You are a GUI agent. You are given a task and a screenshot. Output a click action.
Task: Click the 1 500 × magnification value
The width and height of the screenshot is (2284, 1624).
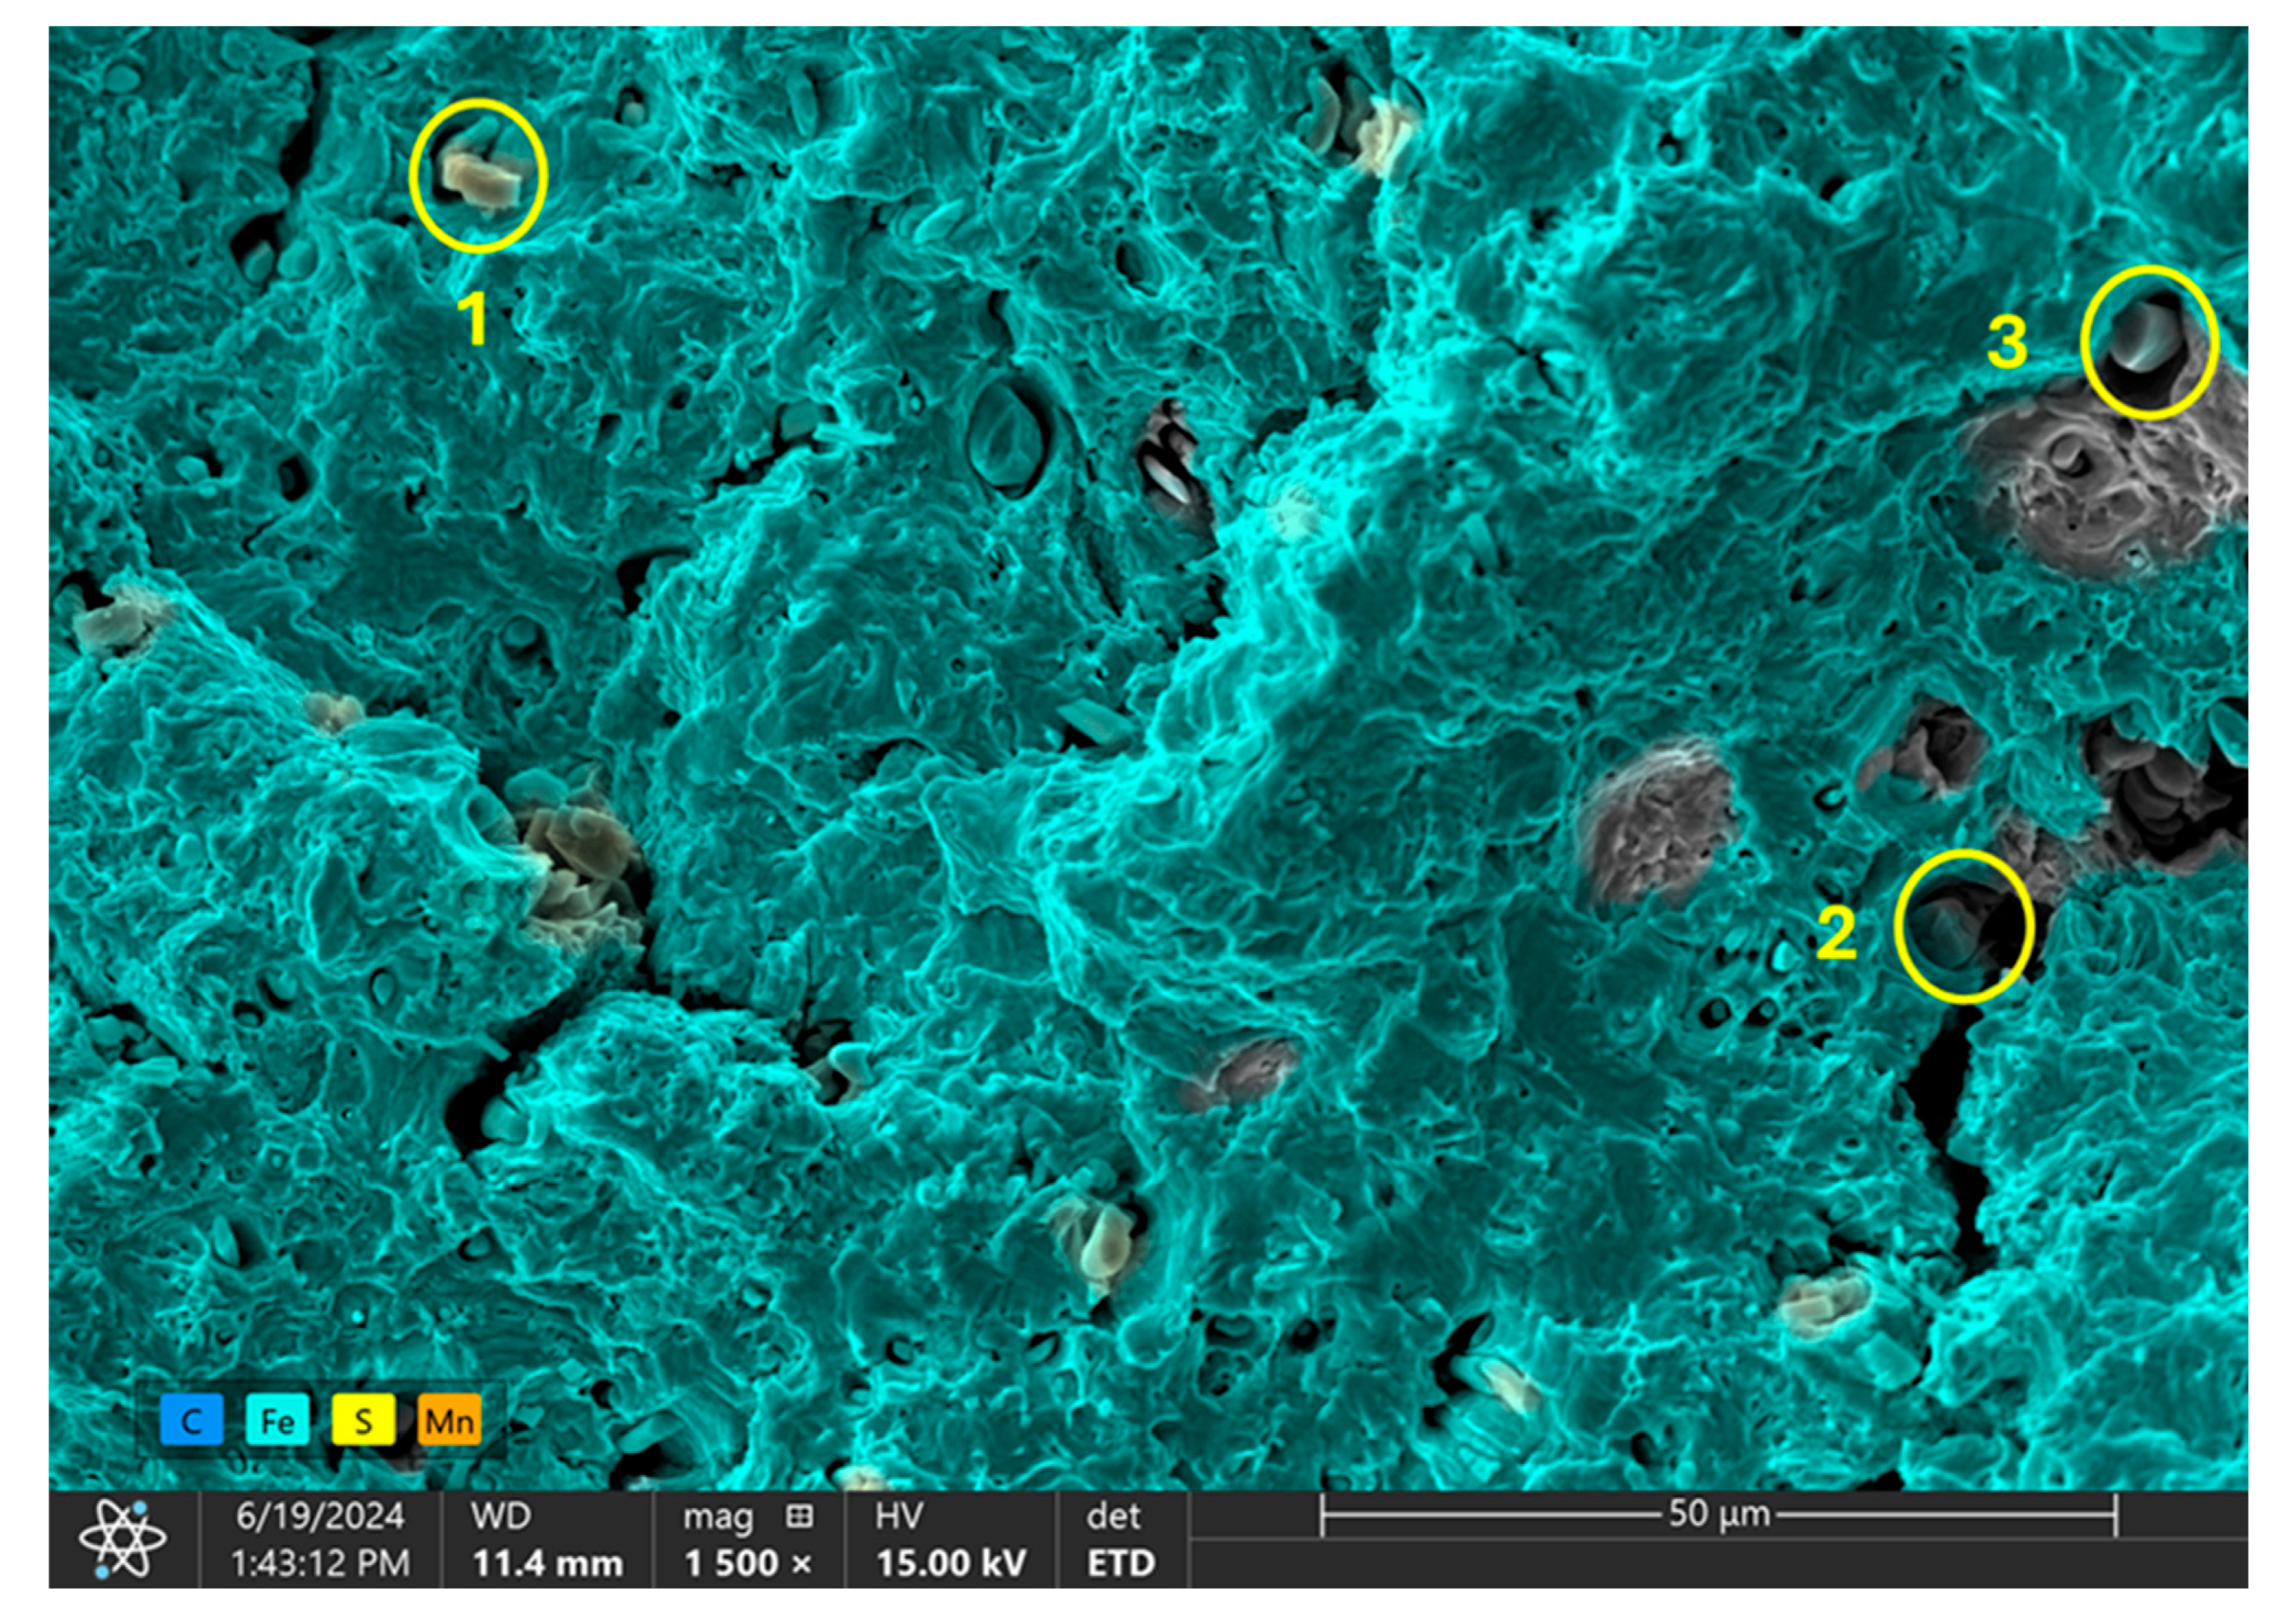point(748,1563)
